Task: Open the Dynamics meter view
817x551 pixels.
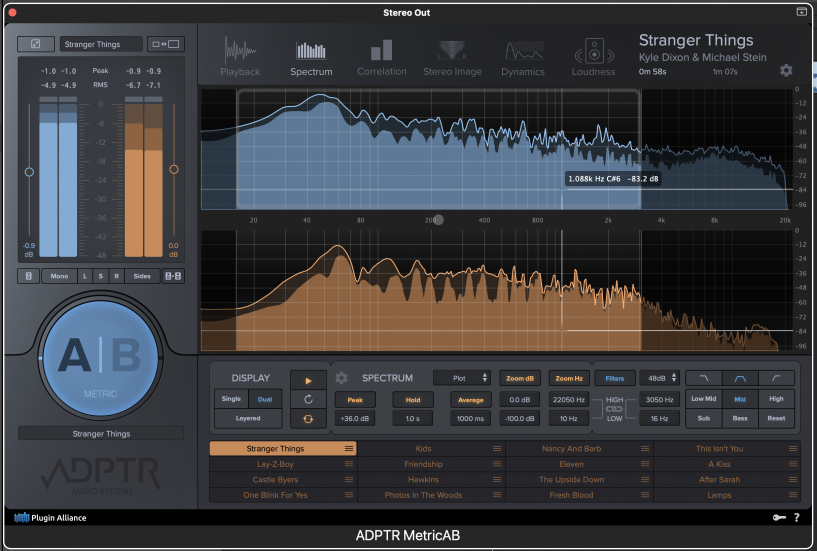Action: click(x=523, y=57)
